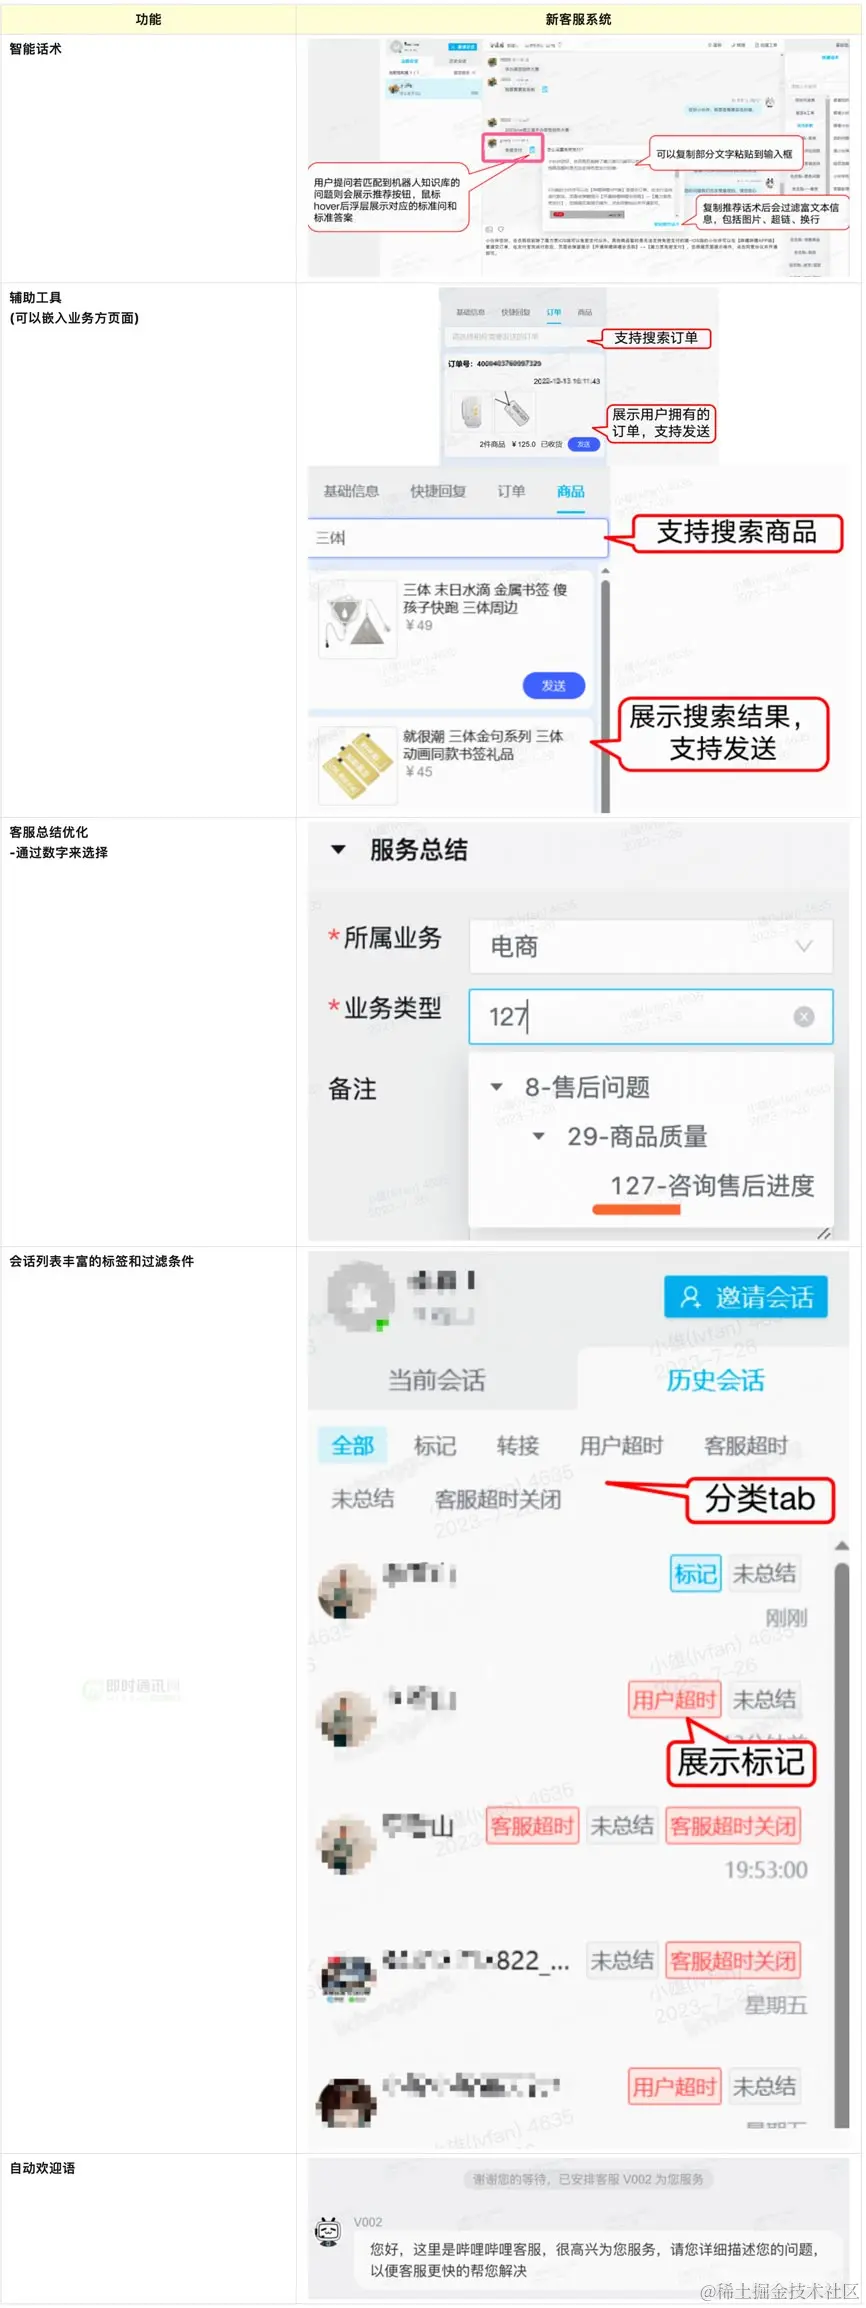Viewport: 866px width, 2308px height.
Task: Collapse the 服务总结 section triangle
Action: click(x=338, y=850)
